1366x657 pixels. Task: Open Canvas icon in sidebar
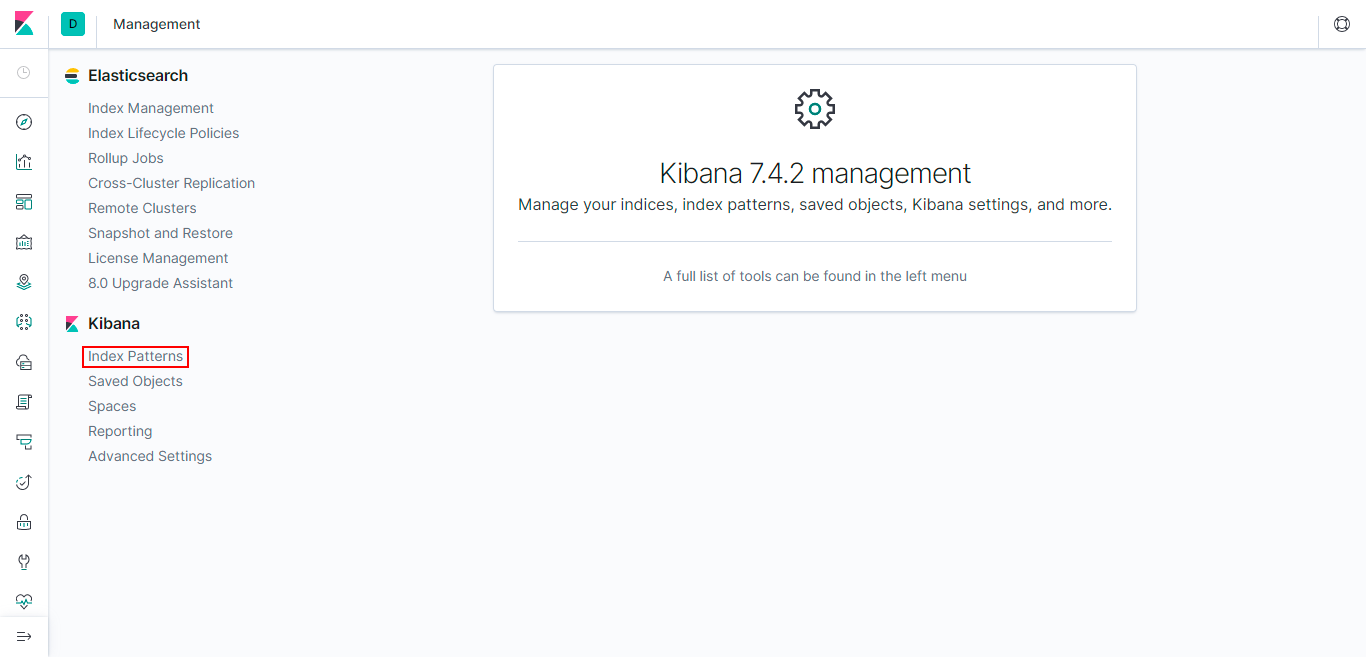coord(24,242)
